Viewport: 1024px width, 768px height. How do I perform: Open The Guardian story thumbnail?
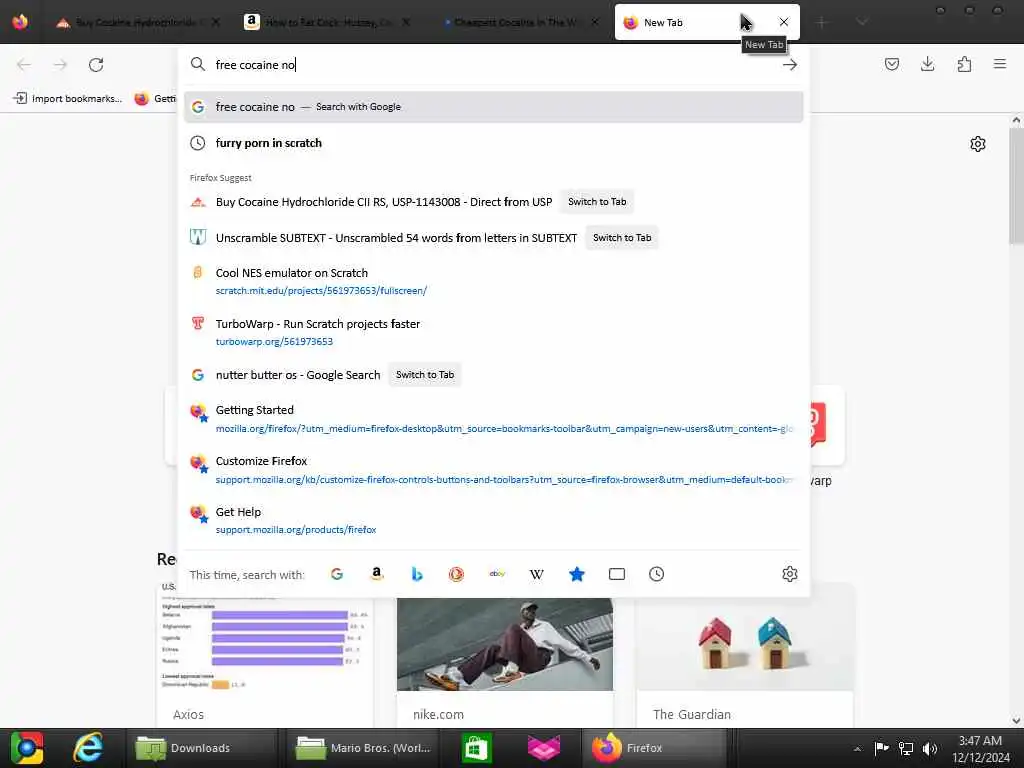tap(745, 643)
